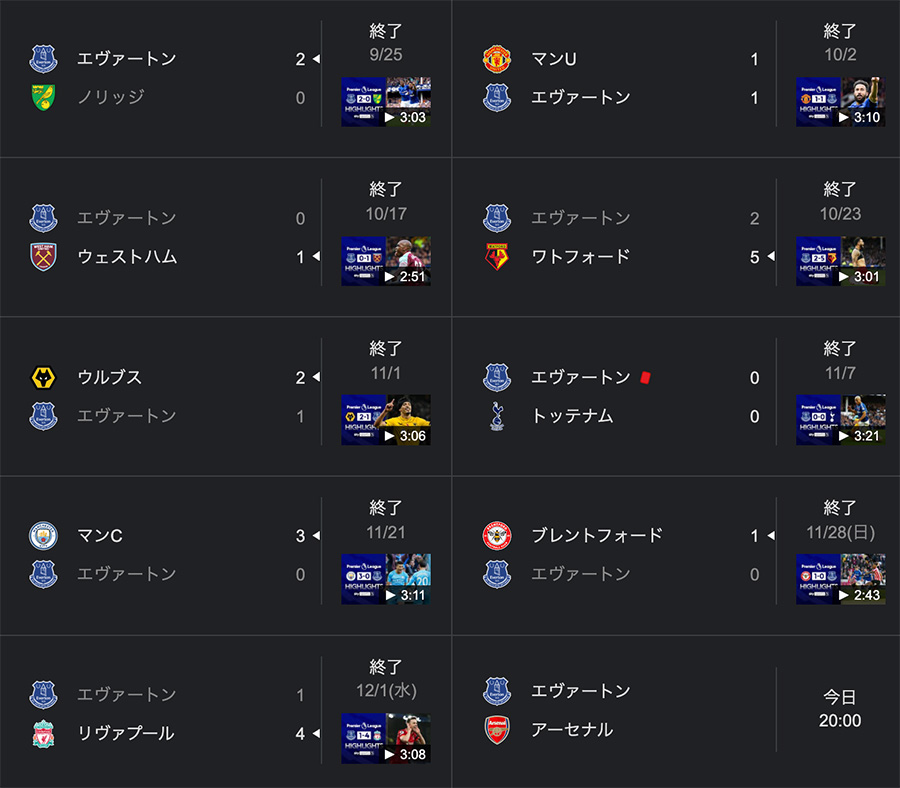Click the Tottenham crest icon

tap(497, 416)
